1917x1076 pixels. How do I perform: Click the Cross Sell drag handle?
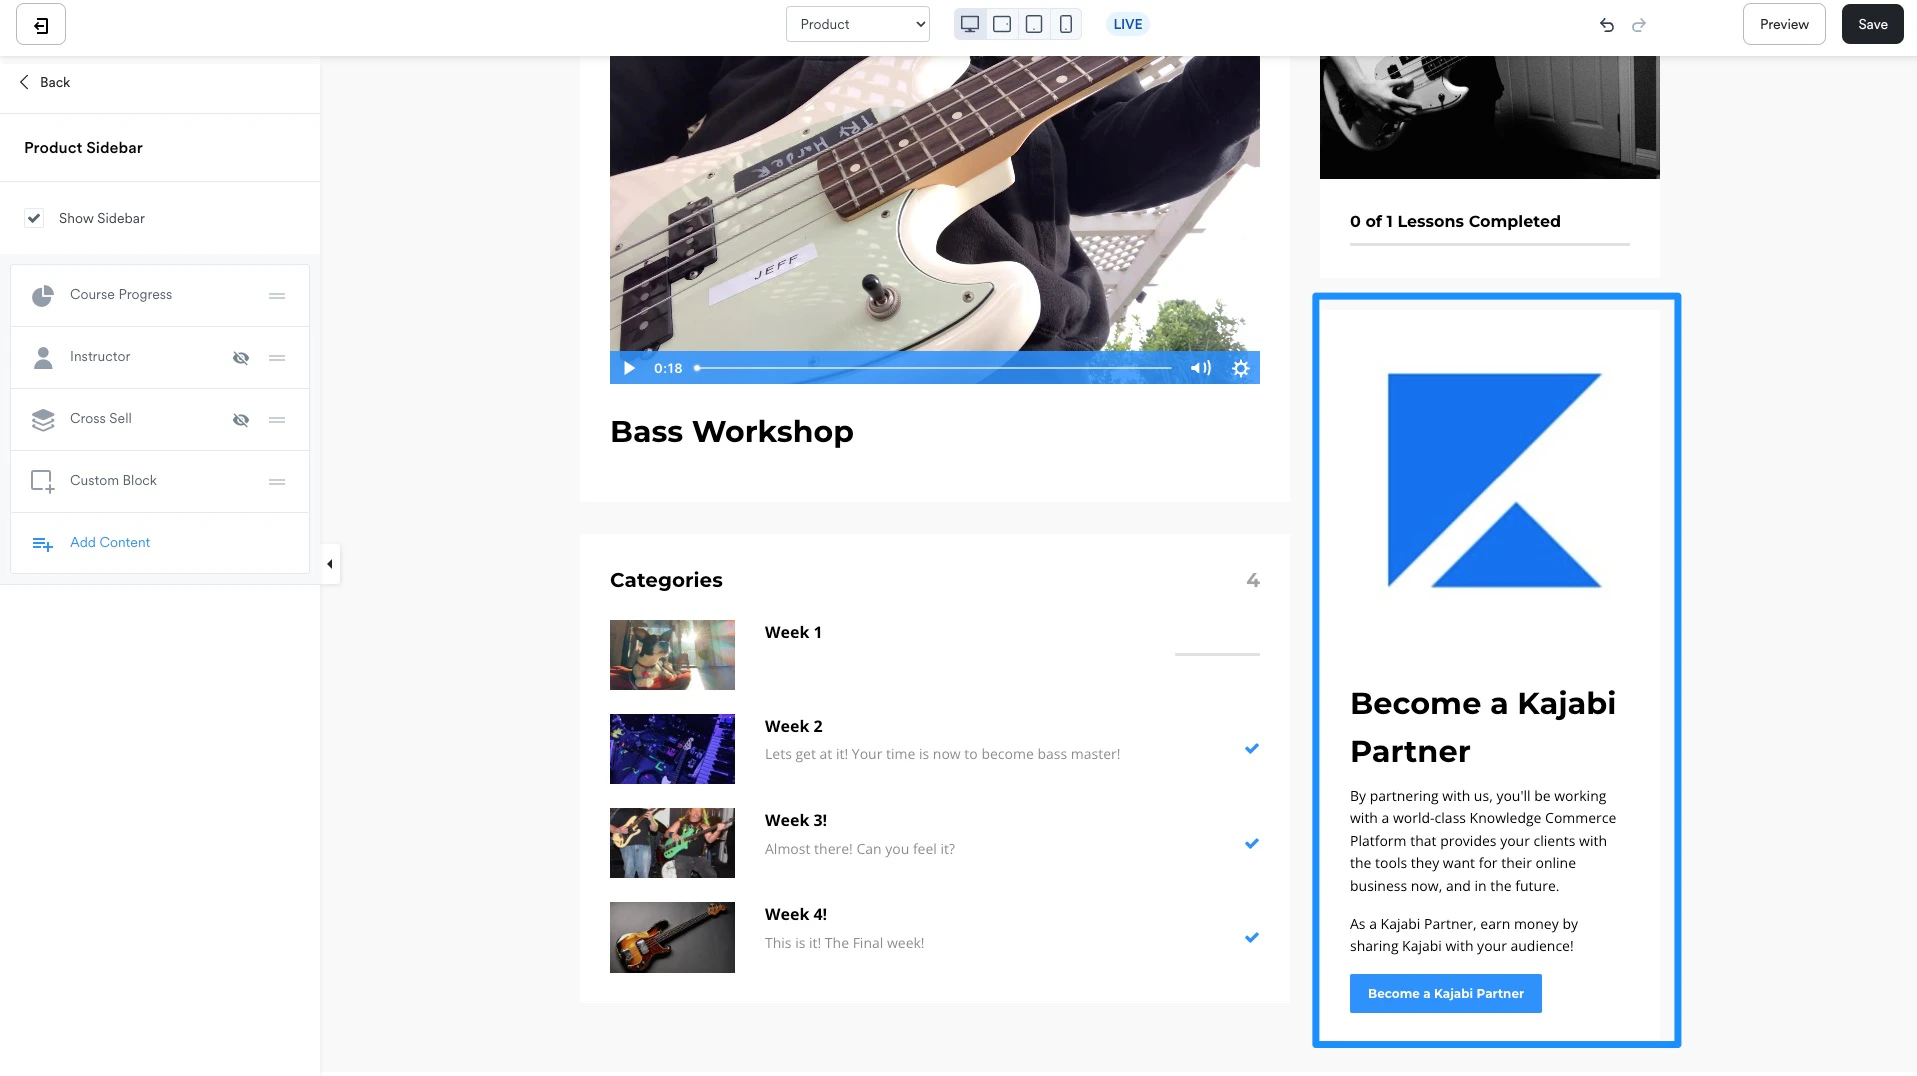277,420
